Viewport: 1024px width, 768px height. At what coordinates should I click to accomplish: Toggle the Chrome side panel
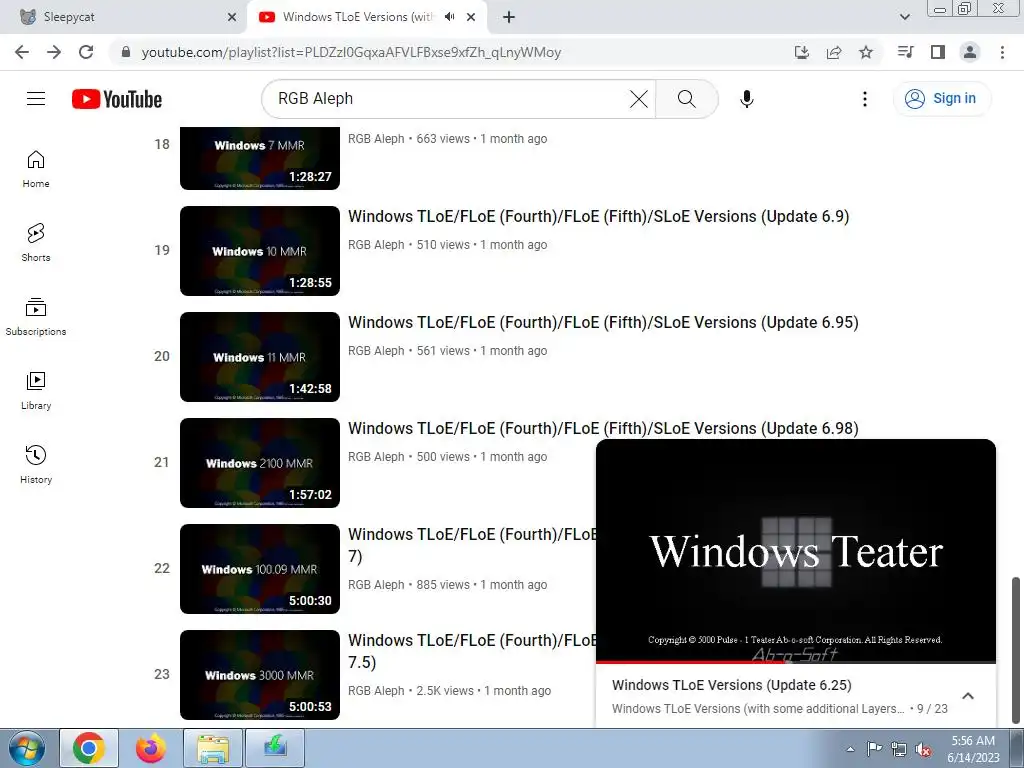(938, 52)
